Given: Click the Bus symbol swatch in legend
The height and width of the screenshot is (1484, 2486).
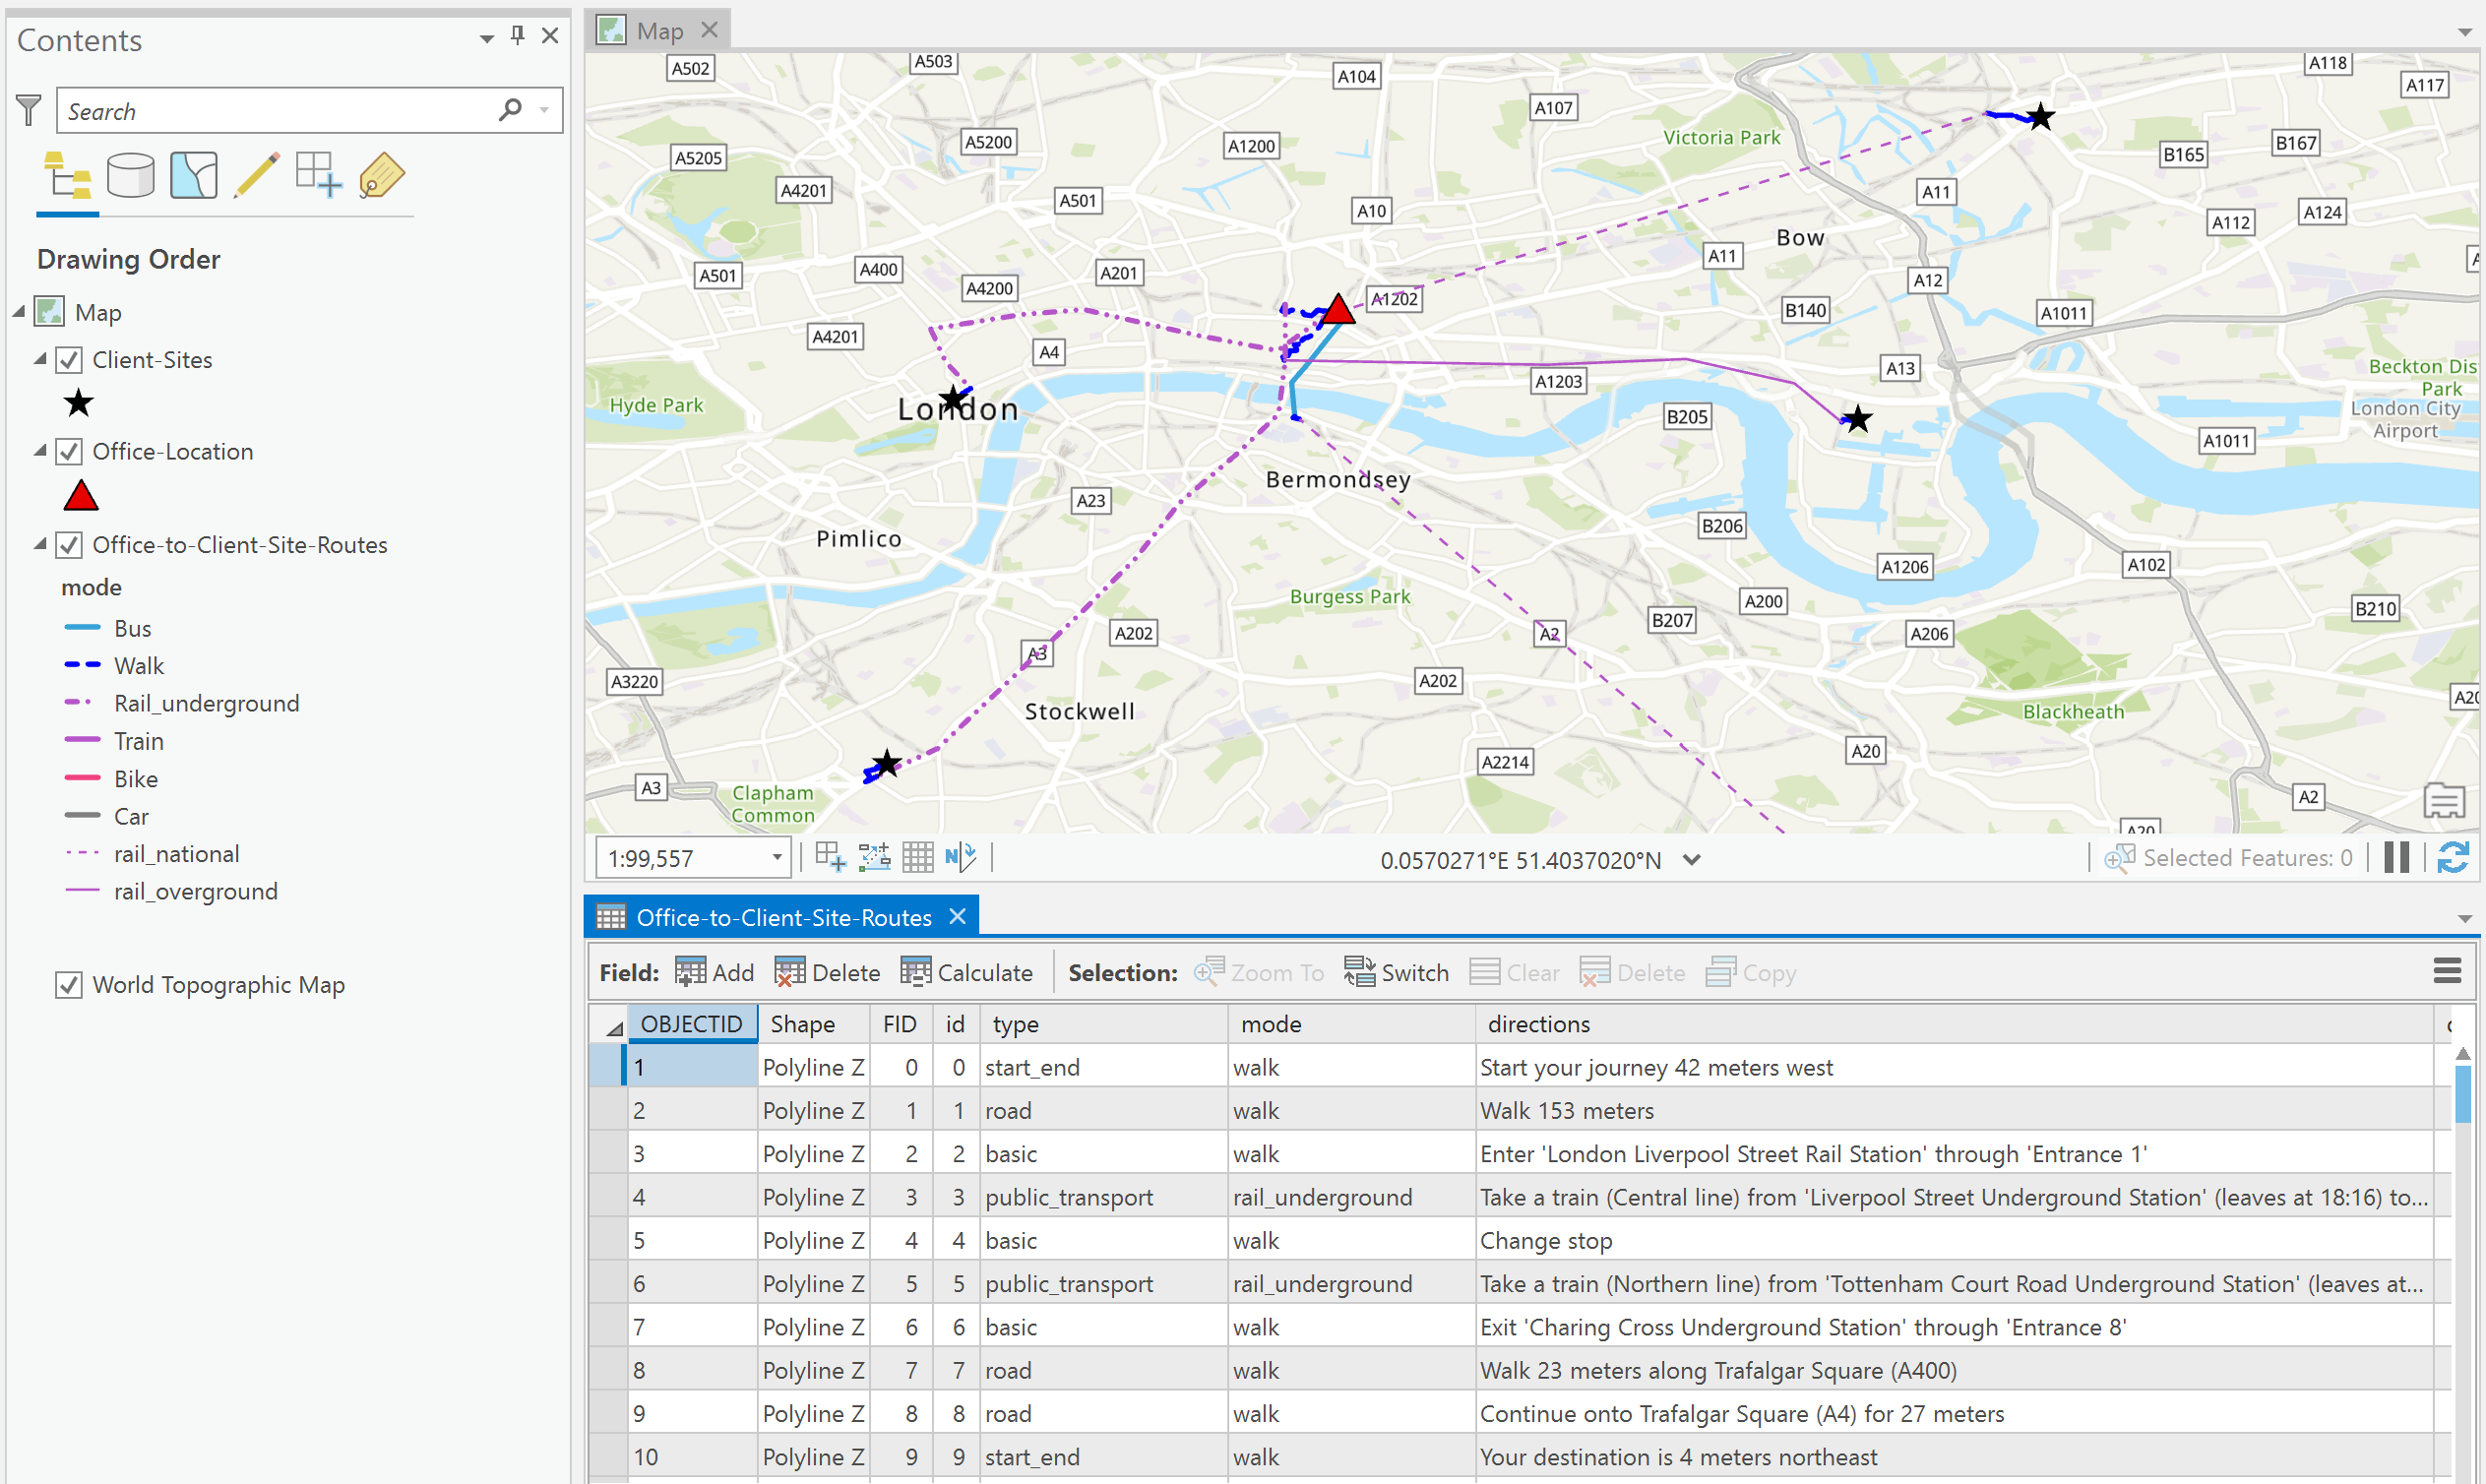Looking at the screenshot, I should (82, 628).
